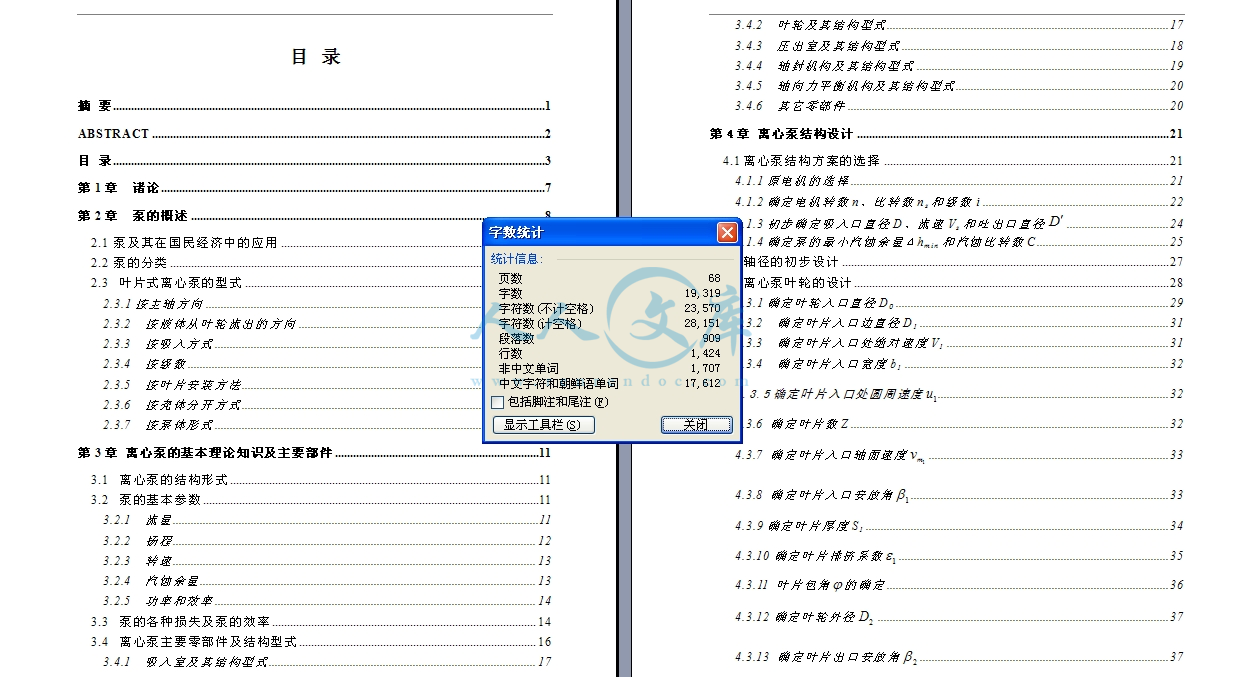The height and width of the screenshot is (677, 1246).
Task: Click the 目 录 heading at page top
Action: tap(316, 57)
